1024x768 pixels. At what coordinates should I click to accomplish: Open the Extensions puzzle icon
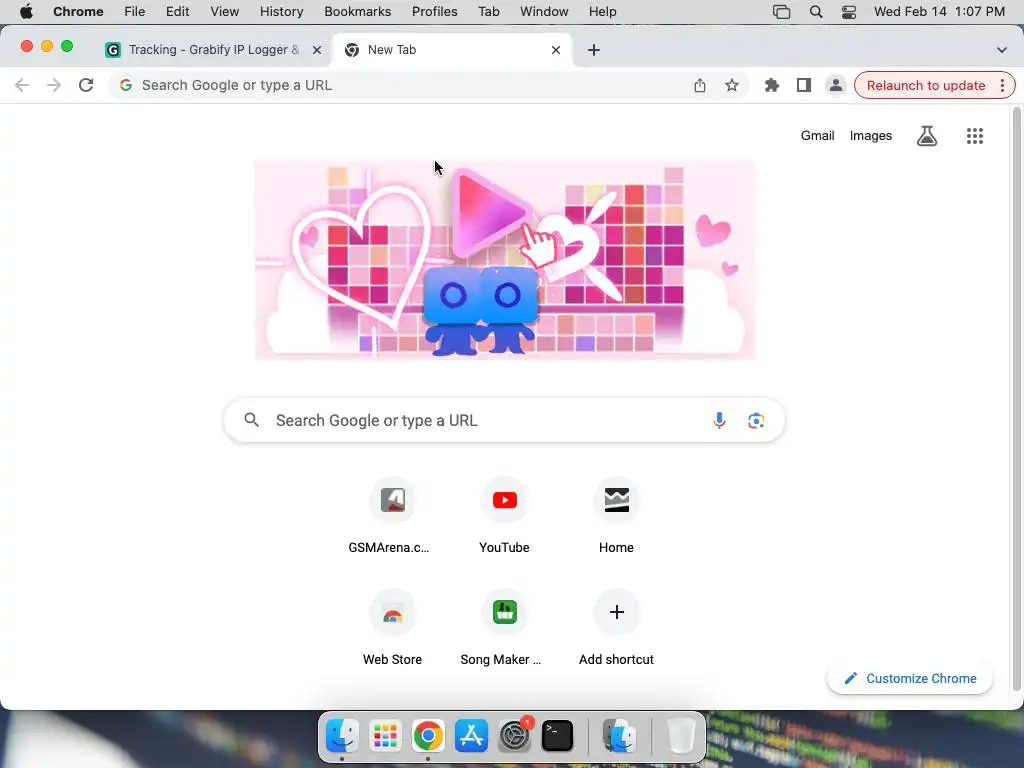coord(771,86)
